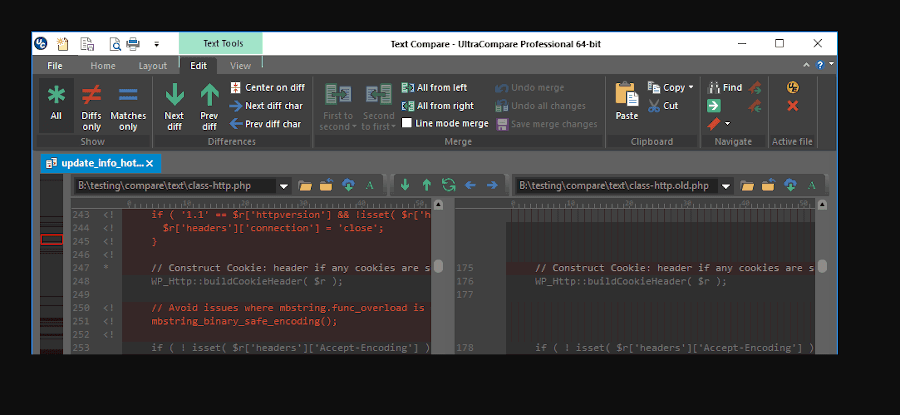Click the print icon in quick access toolbar
Image resolution: width=900 pixels, height=415 pixels.
tap(132, 43)
